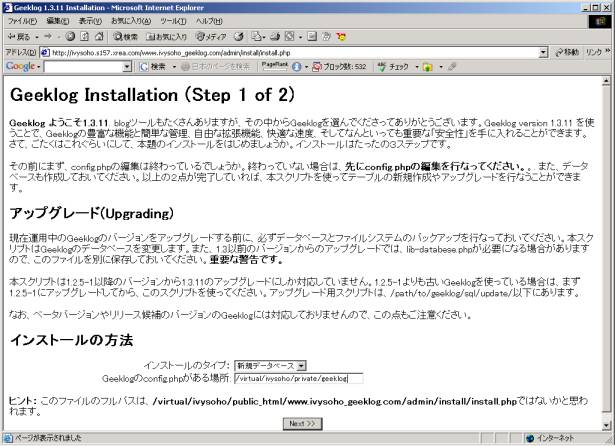Click the Back (戻る) arrow button
Screen dimensions: 615x446
pos(18,36)
